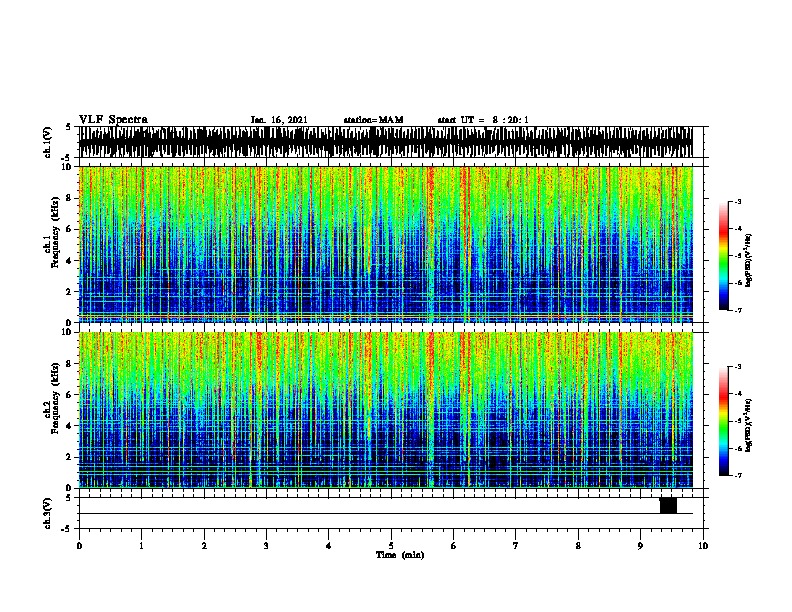Viewport: 792px width, 612px height.
Task: Click the time axis tick label '7'
Action: click(x=516, y=546)
